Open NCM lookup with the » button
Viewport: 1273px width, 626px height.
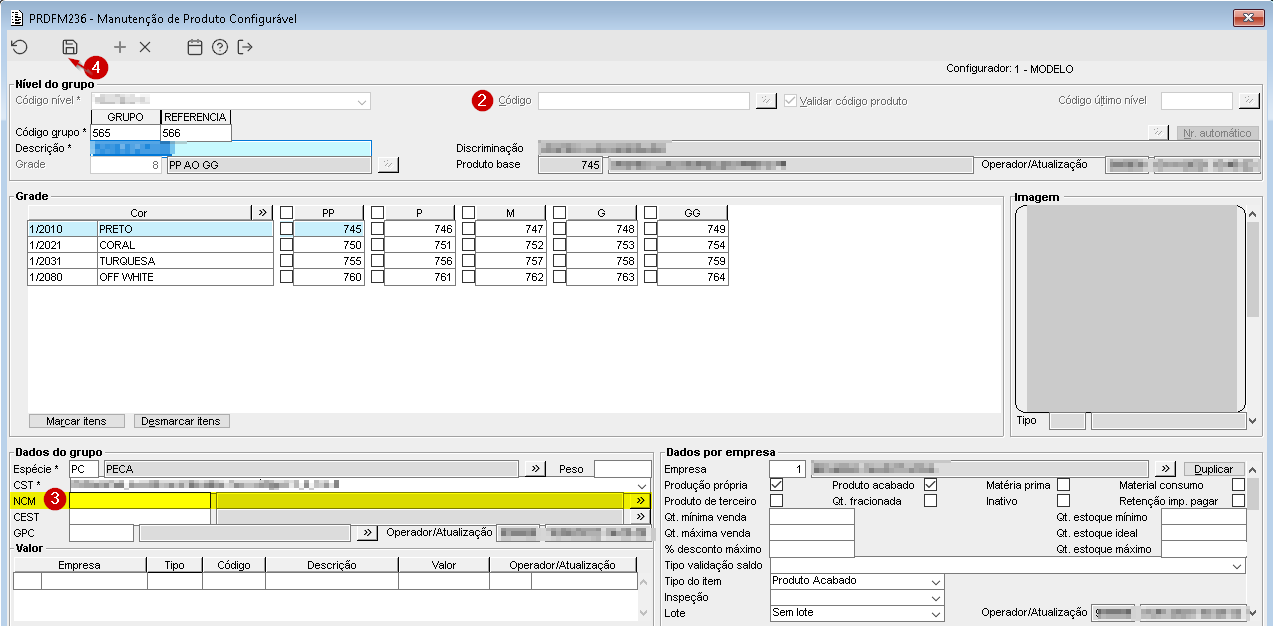tap(639, 500)
